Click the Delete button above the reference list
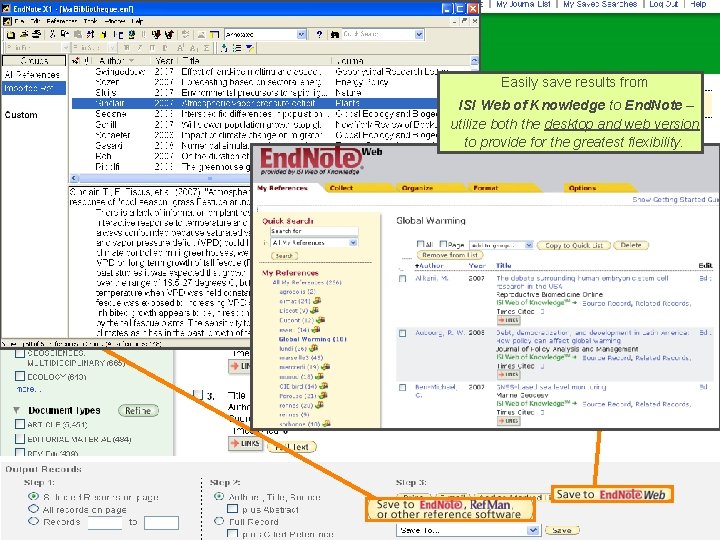The height and width of the screenshot is (540, 720). (631, 245)
